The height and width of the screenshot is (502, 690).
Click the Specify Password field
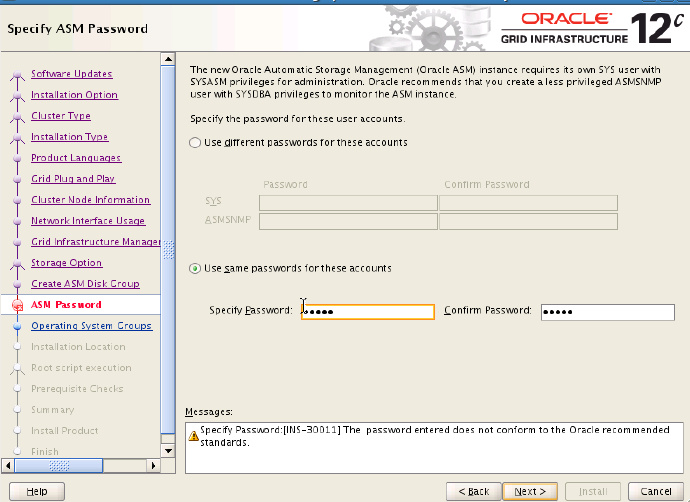368,312
